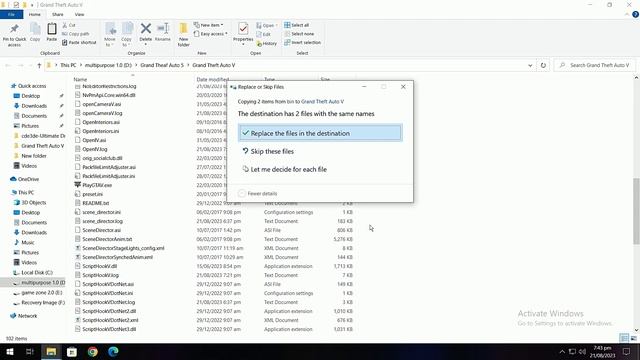The width and height of the screenshot is (640, 360).
Task: Open Grand Theft Auto V link in dialog
Action: tap(322, 102)
